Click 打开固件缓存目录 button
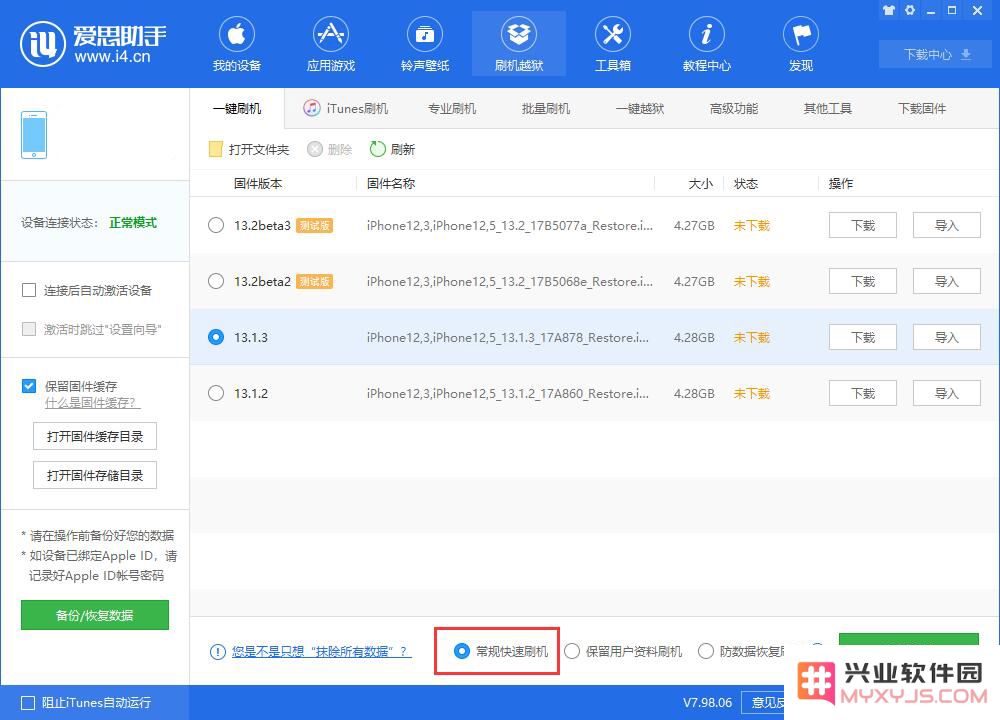Screen dimensions: 1000x720 pyautogui.click(x=95, y=436)
